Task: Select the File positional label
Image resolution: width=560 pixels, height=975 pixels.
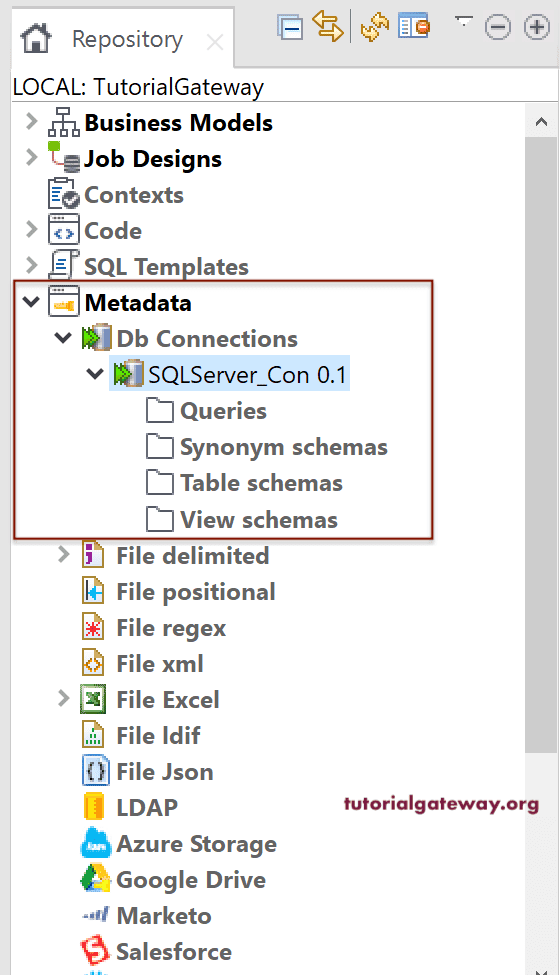Action: pos(196,593)
